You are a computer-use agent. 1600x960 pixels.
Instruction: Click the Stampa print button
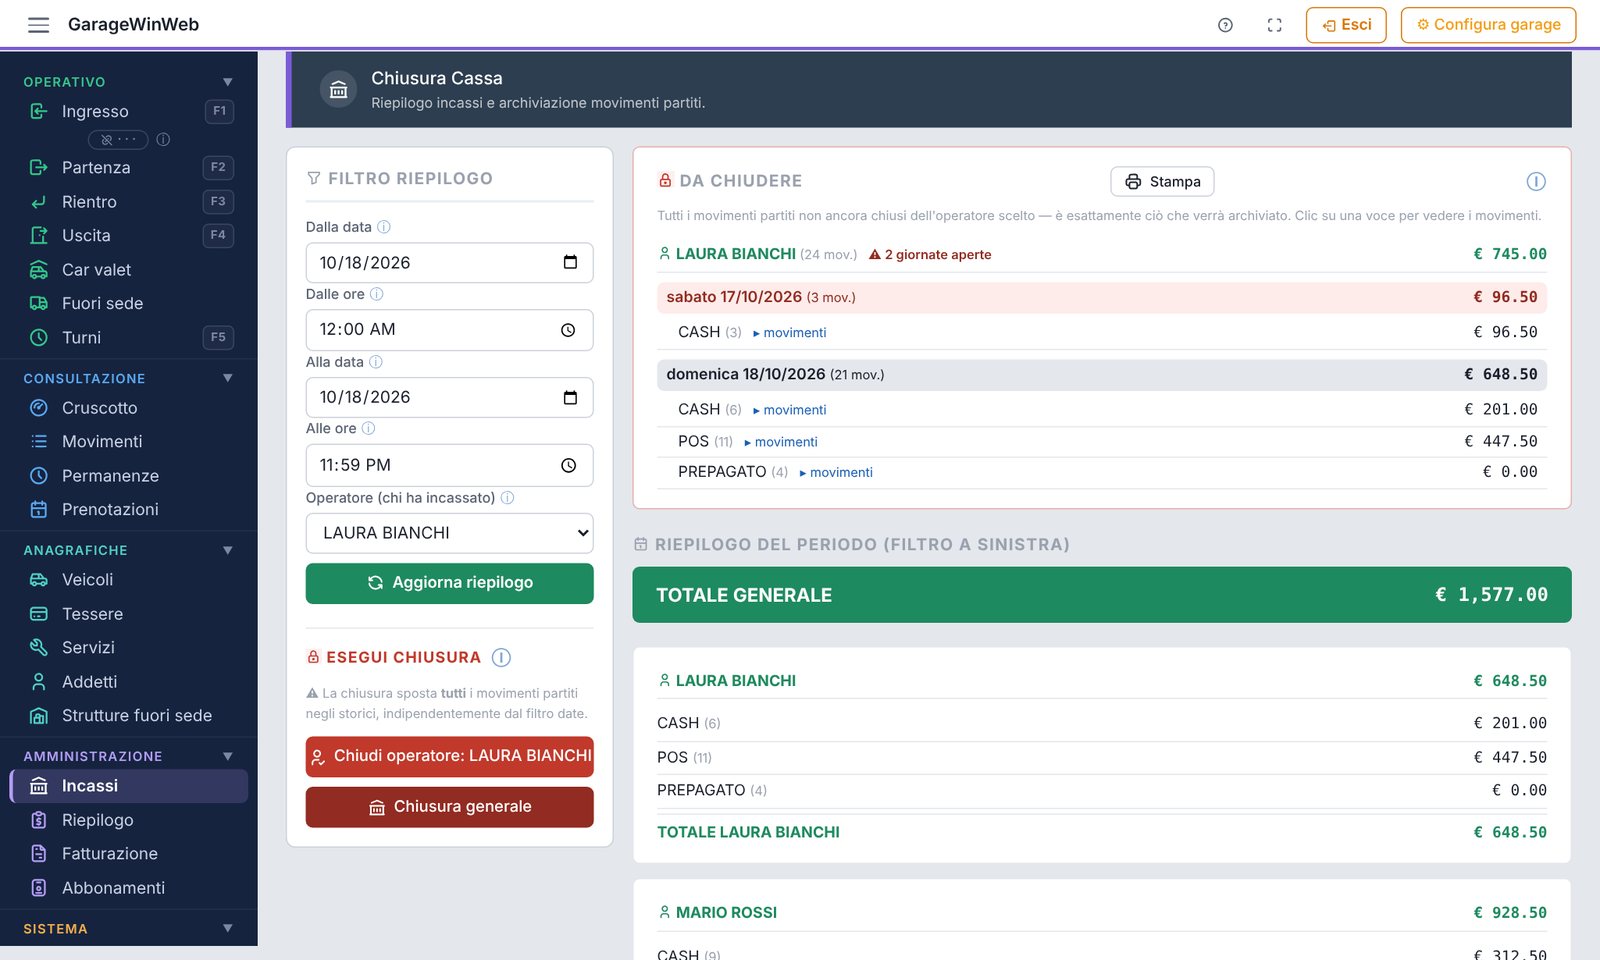[1162, 182]
